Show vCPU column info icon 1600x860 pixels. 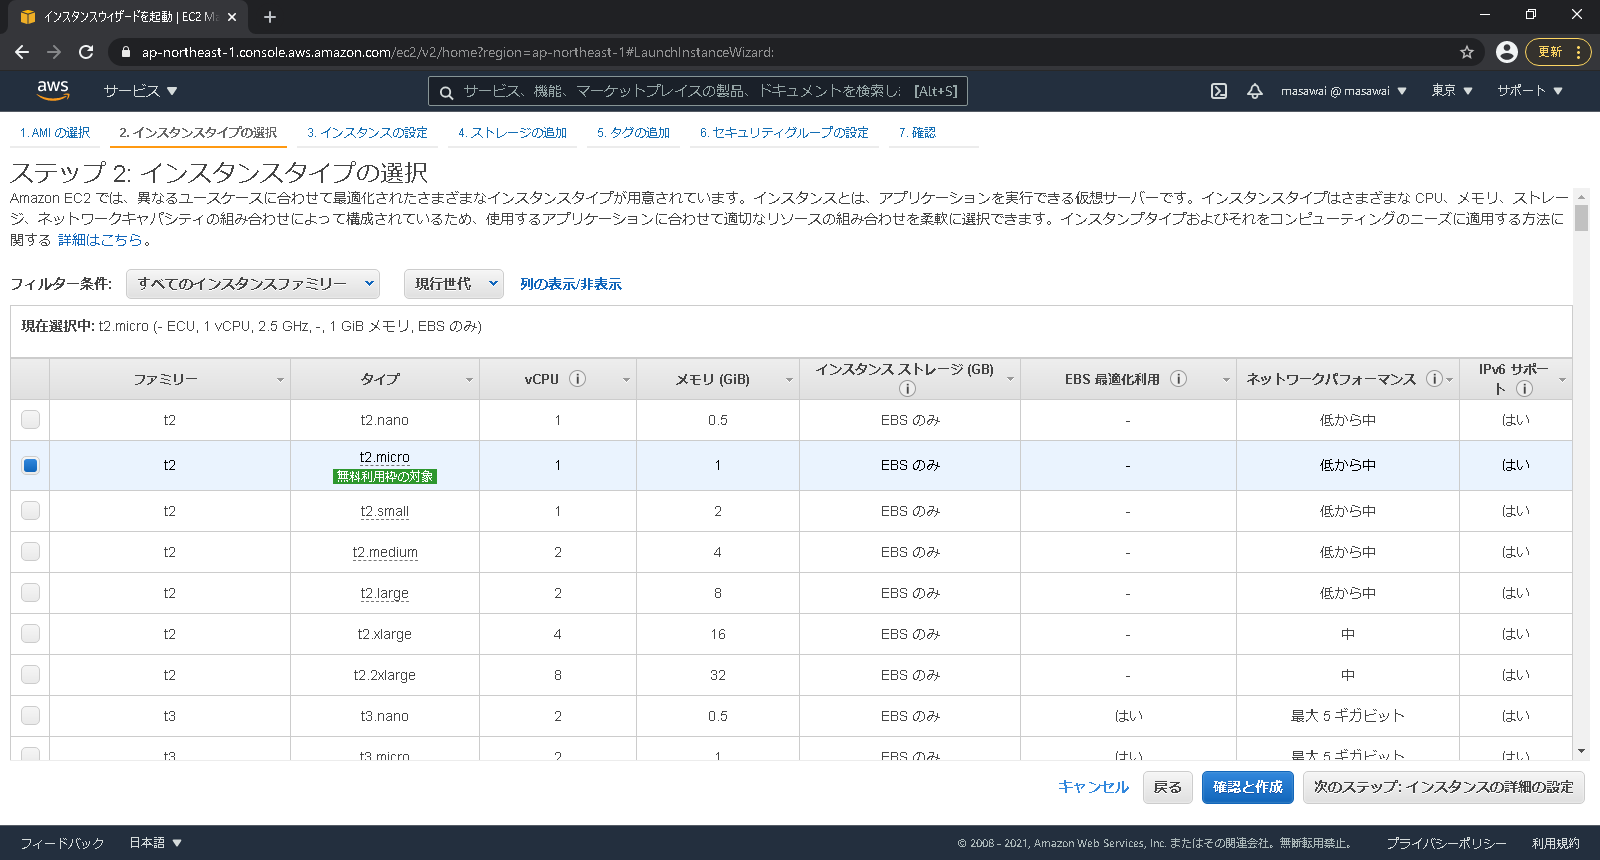(x=578, y=379)
